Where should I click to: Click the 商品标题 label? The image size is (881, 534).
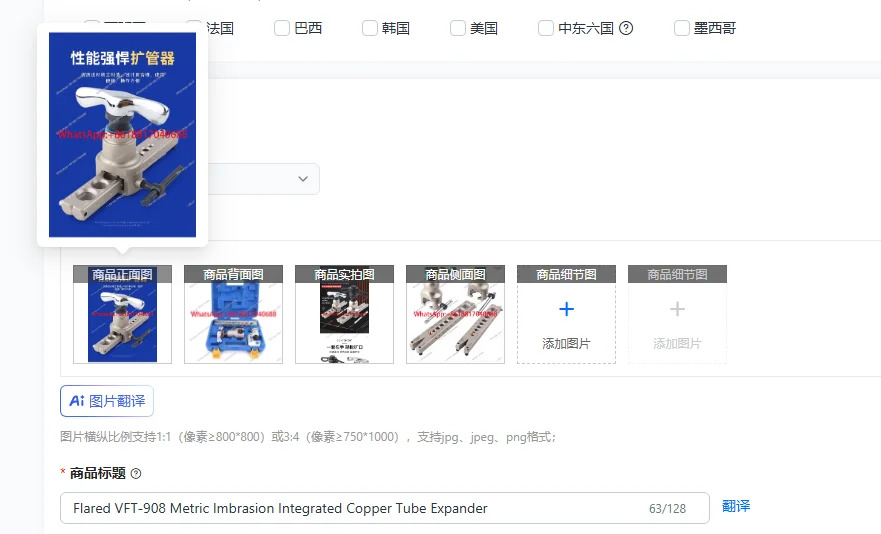(x=98, y=473)
